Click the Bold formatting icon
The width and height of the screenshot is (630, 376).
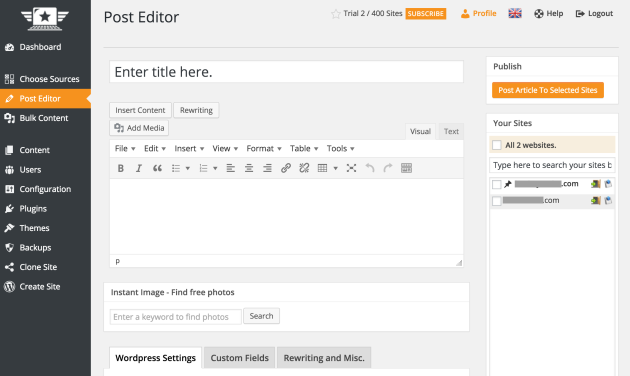(121, 168)
